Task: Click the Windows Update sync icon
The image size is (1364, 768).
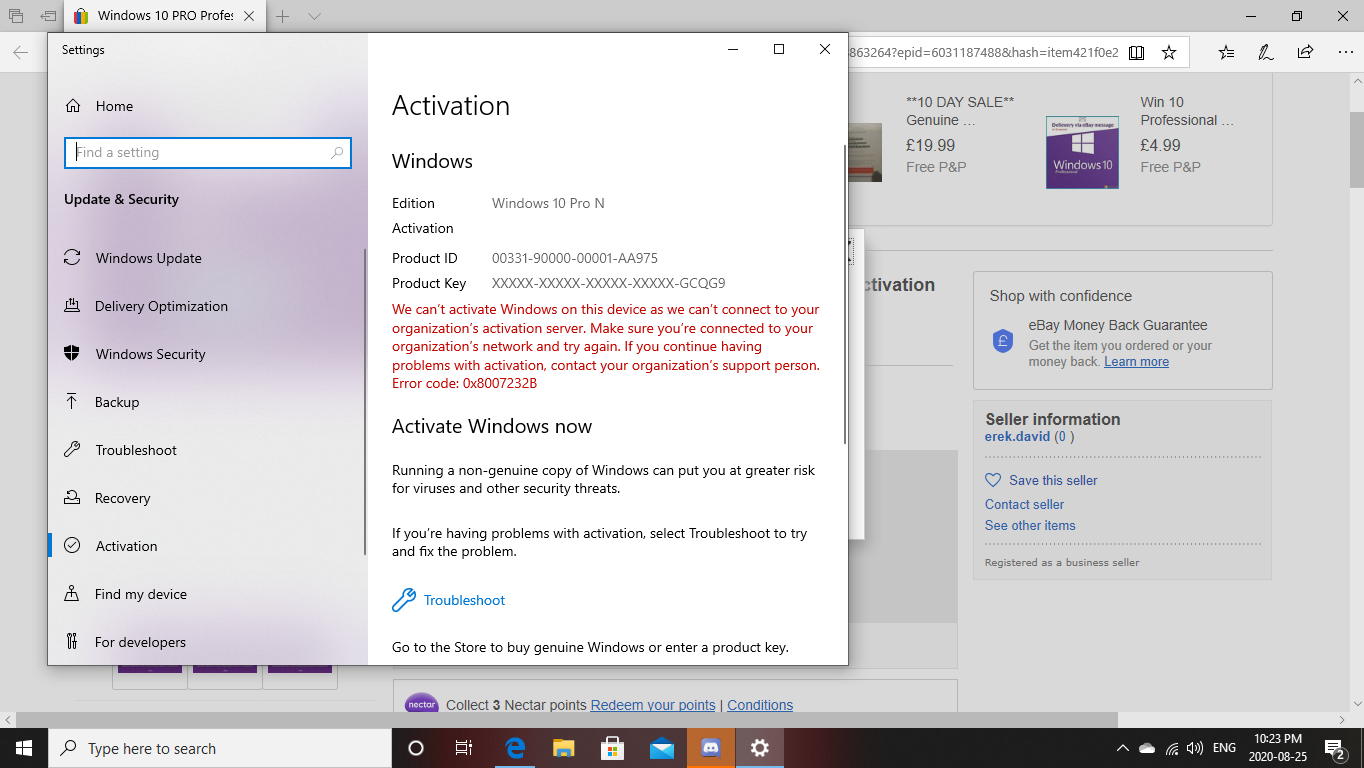Action: pyautogui.click(x=72, y=258)
